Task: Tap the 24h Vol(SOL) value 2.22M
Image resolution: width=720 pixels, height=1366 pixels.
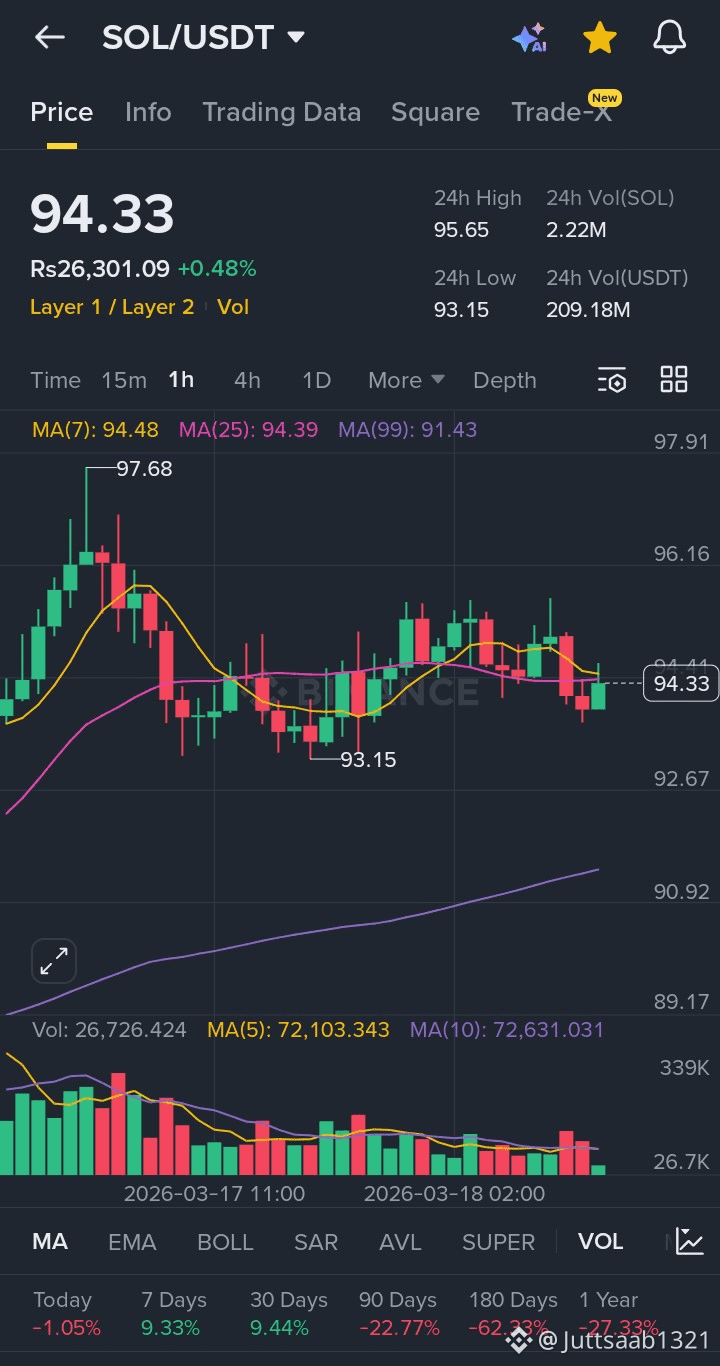Action: coord(576,230)
